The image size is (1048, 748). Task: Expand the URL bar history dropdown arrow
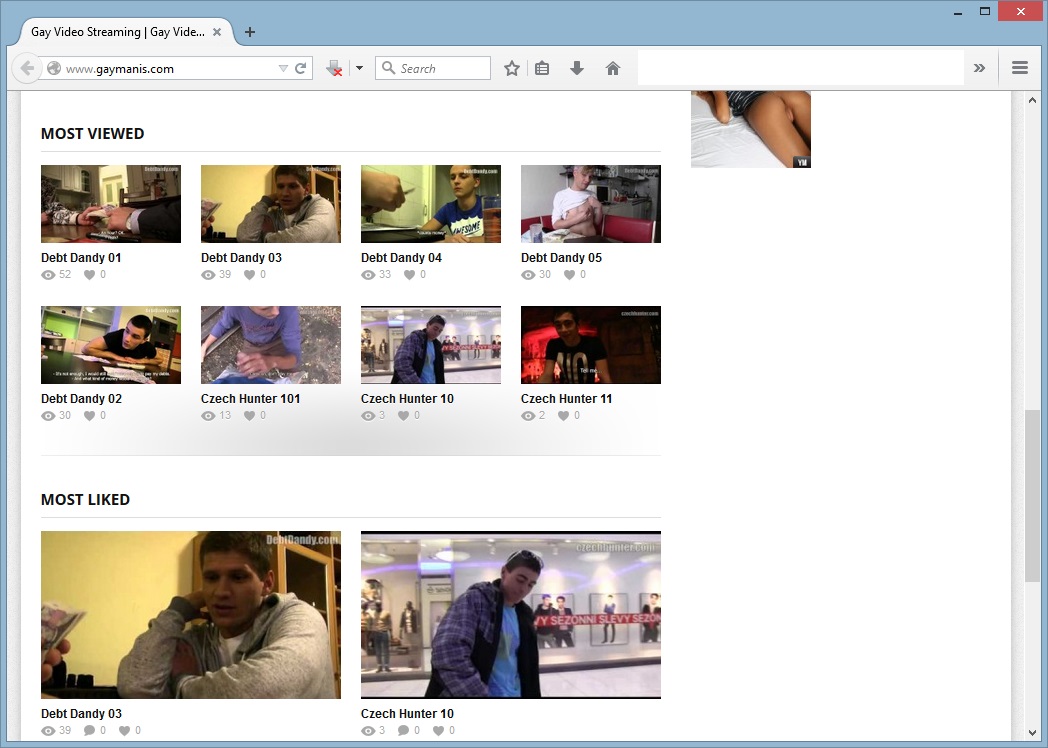pos(283,69)
